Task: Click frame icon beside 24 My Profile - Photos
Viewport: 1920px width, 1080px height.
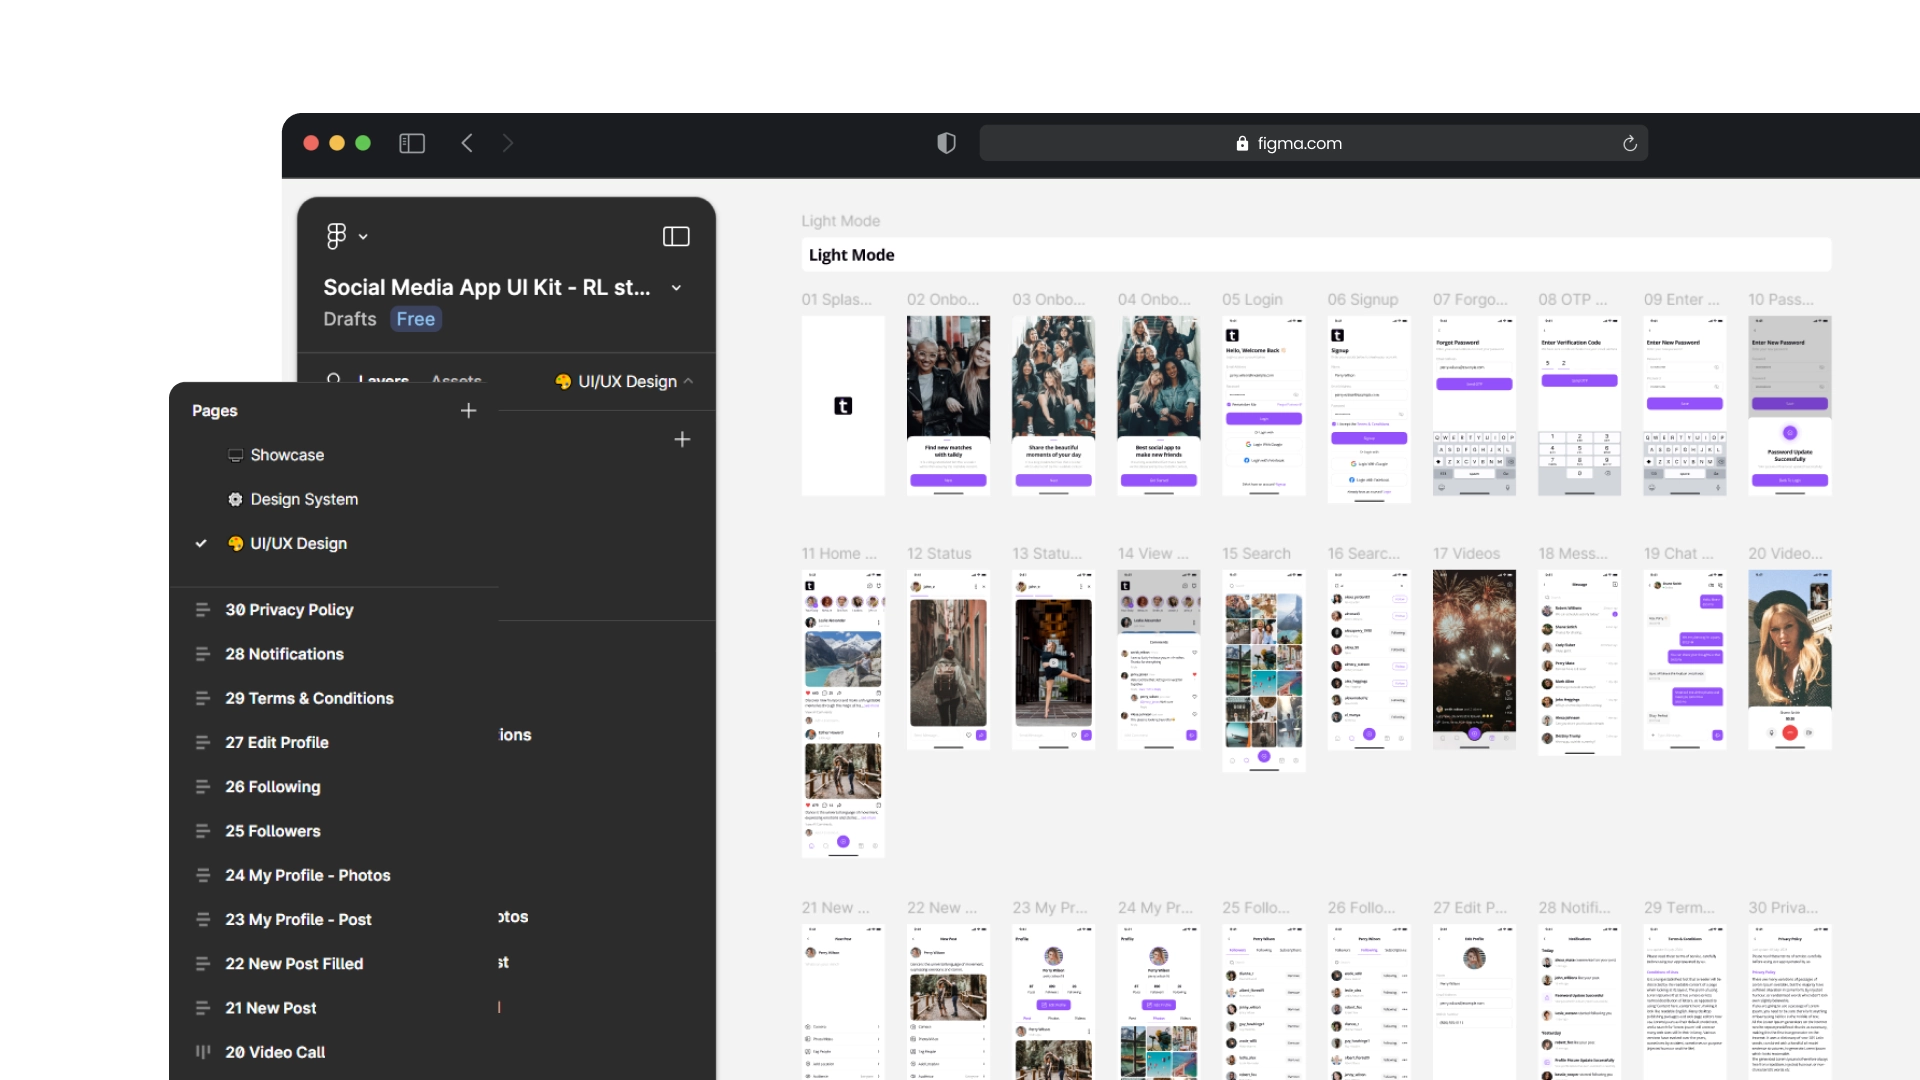Action: tap(203, 875)
